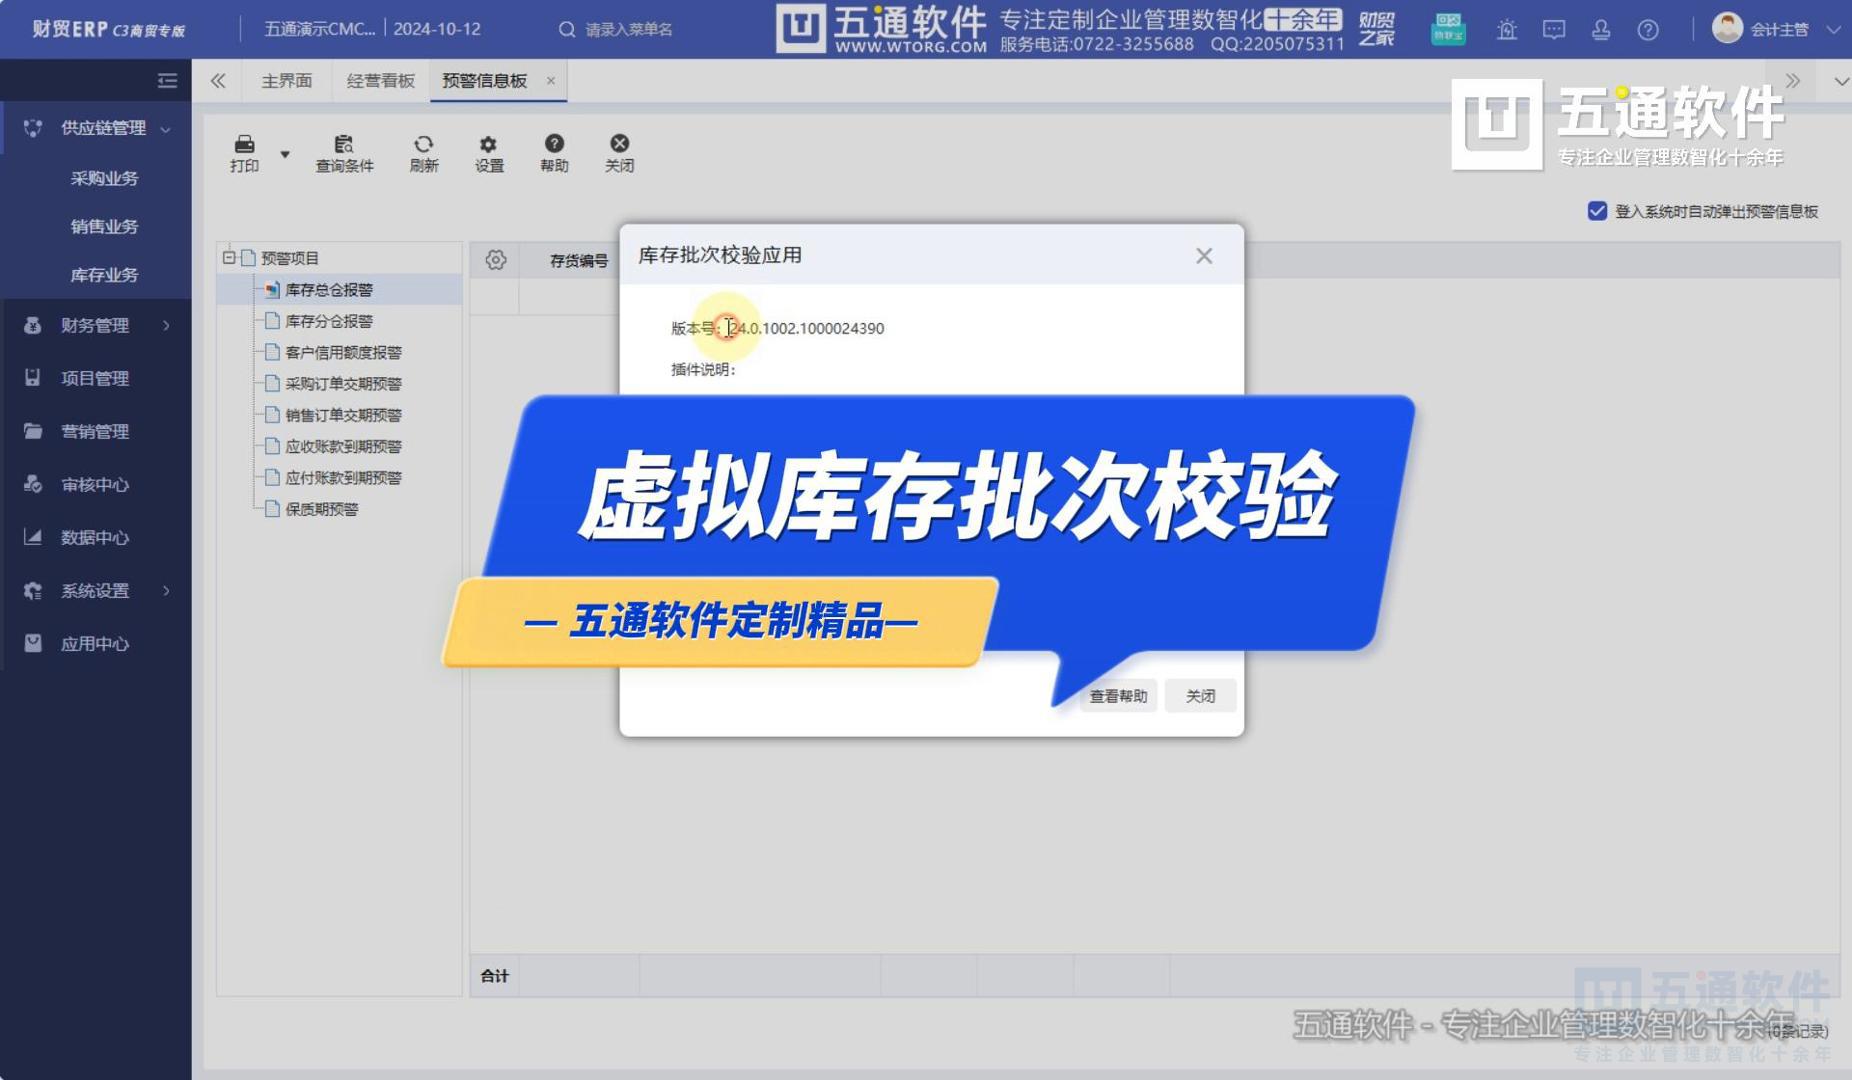Open the tab list dropdown arrow

point(1840,81)
